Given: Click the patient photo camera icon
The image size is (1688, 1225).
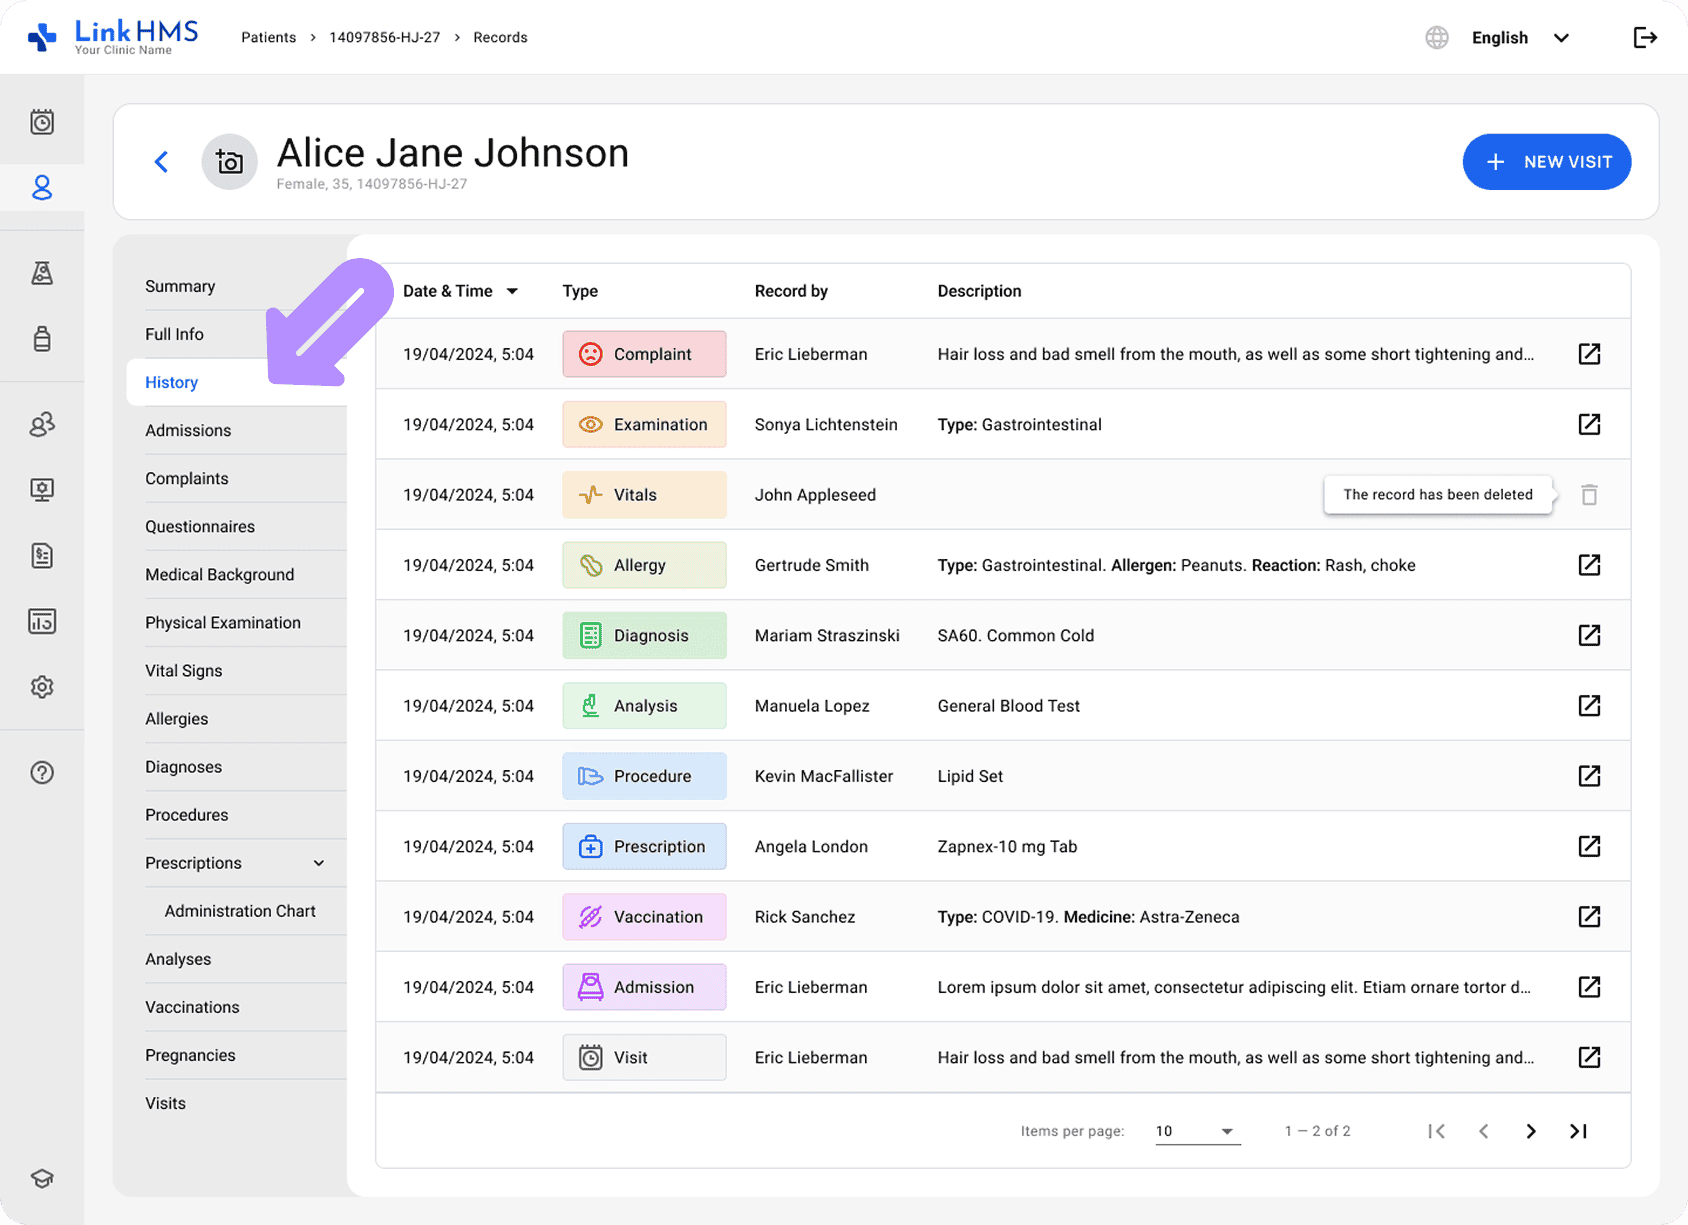Looking at the screenshot, I should 230,162.
